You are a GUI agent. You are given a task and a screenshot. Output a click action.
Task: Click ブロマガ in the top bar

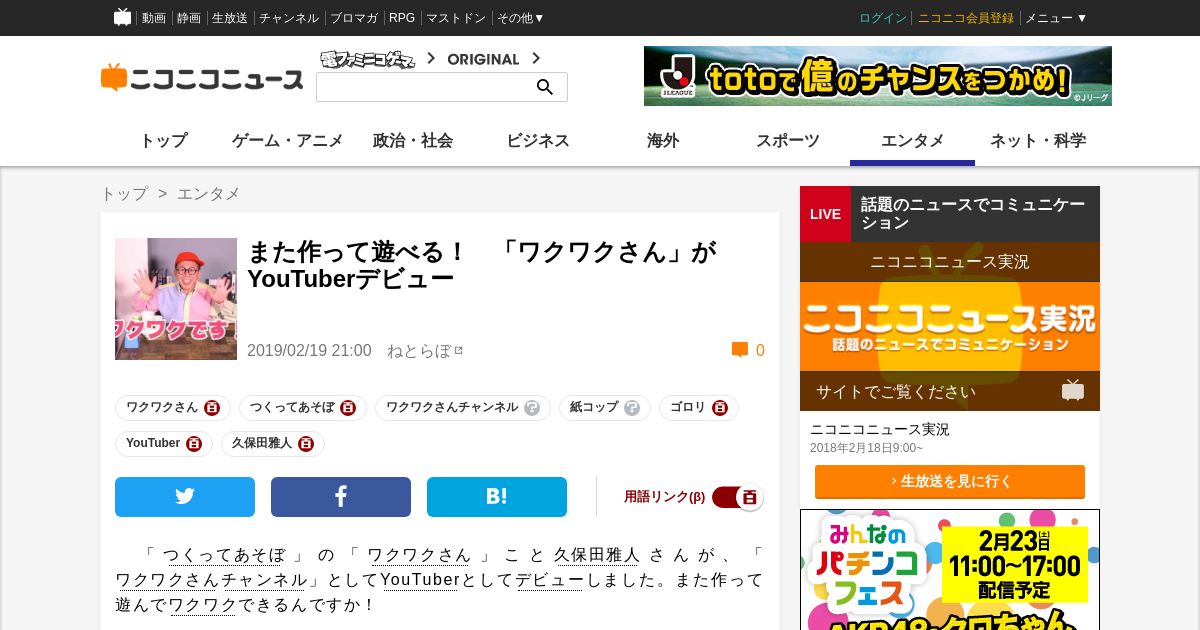pyautogui.click(x=354, y=18)
